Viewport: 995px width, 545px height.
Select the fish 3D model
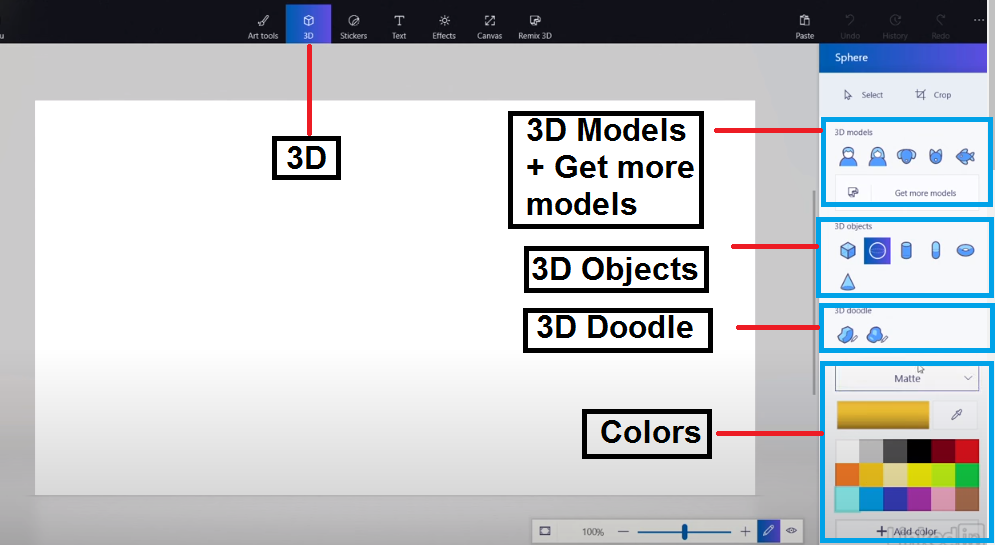[x=965, y=156]
